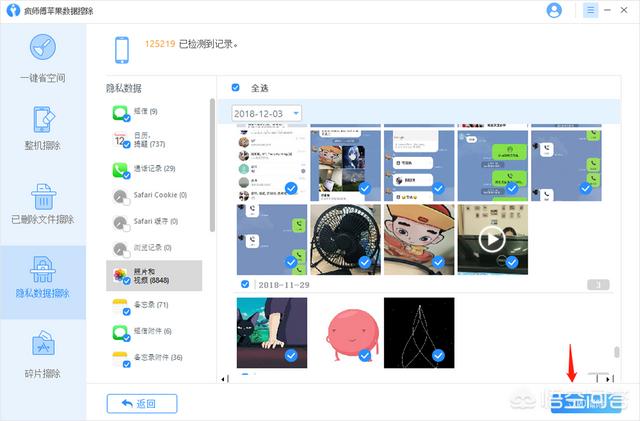The image size is (640, 421).
Task: Open the 2018-12-03 date dropdown
Action: (296, 114)
